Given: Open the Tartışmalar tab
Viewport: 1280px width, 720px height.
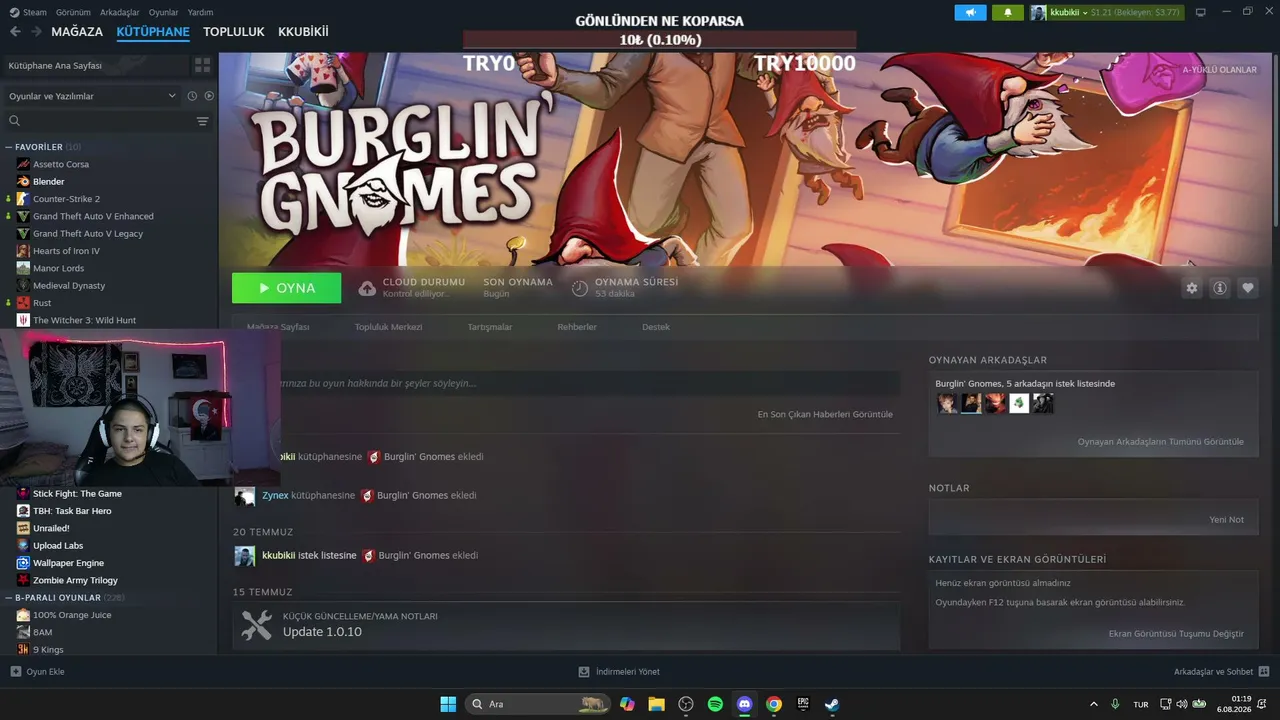Looking at the screenshot, I should pos(490,327).
